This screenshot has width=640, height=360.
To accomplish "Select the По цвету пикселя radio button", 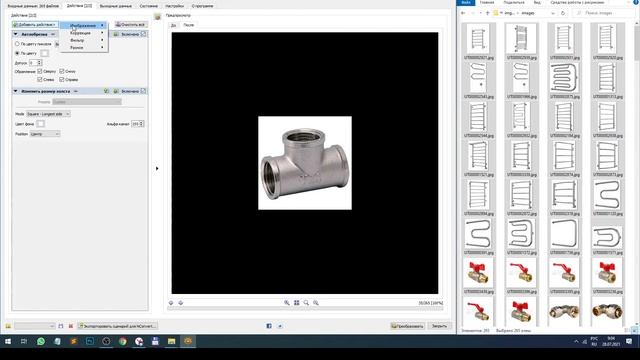I will (x=17, y=44).
